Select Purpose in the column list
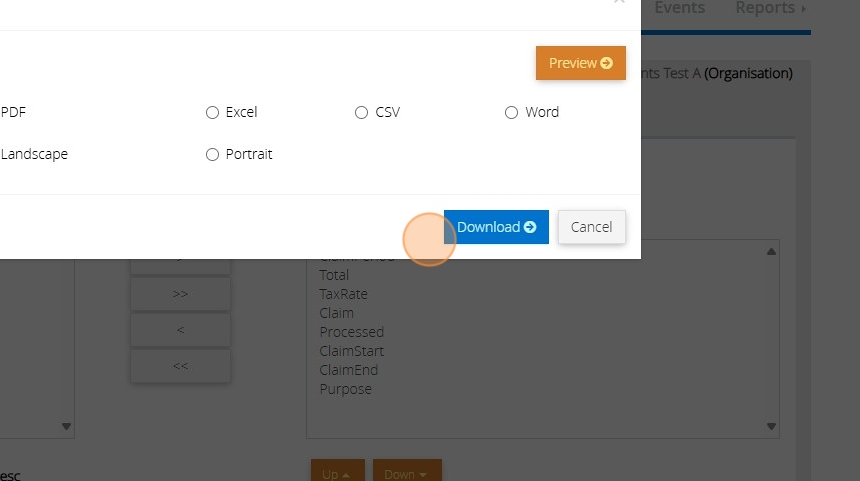 tap(345, 389)
